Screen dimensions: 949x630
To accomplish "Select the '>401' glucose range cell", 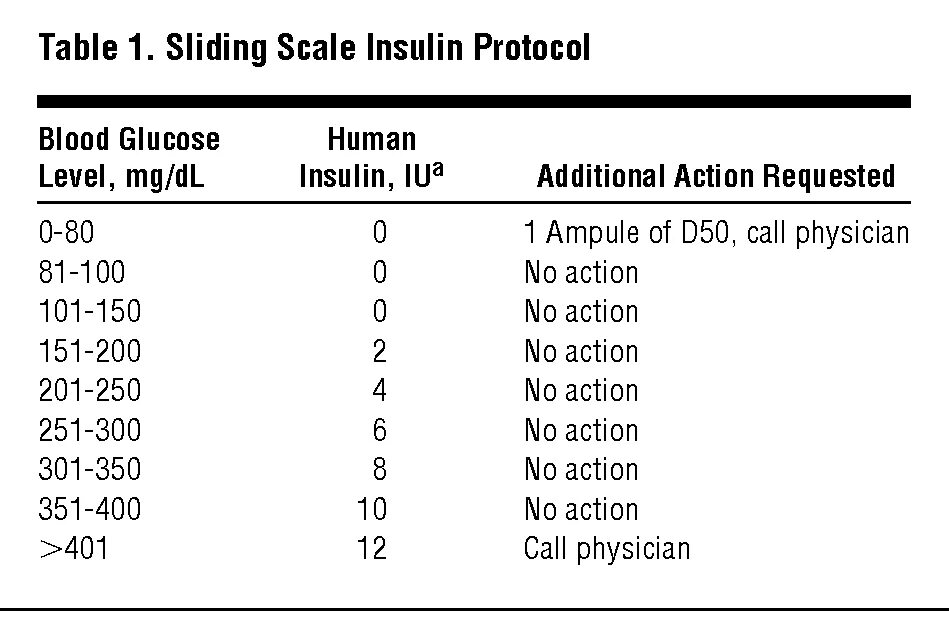I will [74, 549].
